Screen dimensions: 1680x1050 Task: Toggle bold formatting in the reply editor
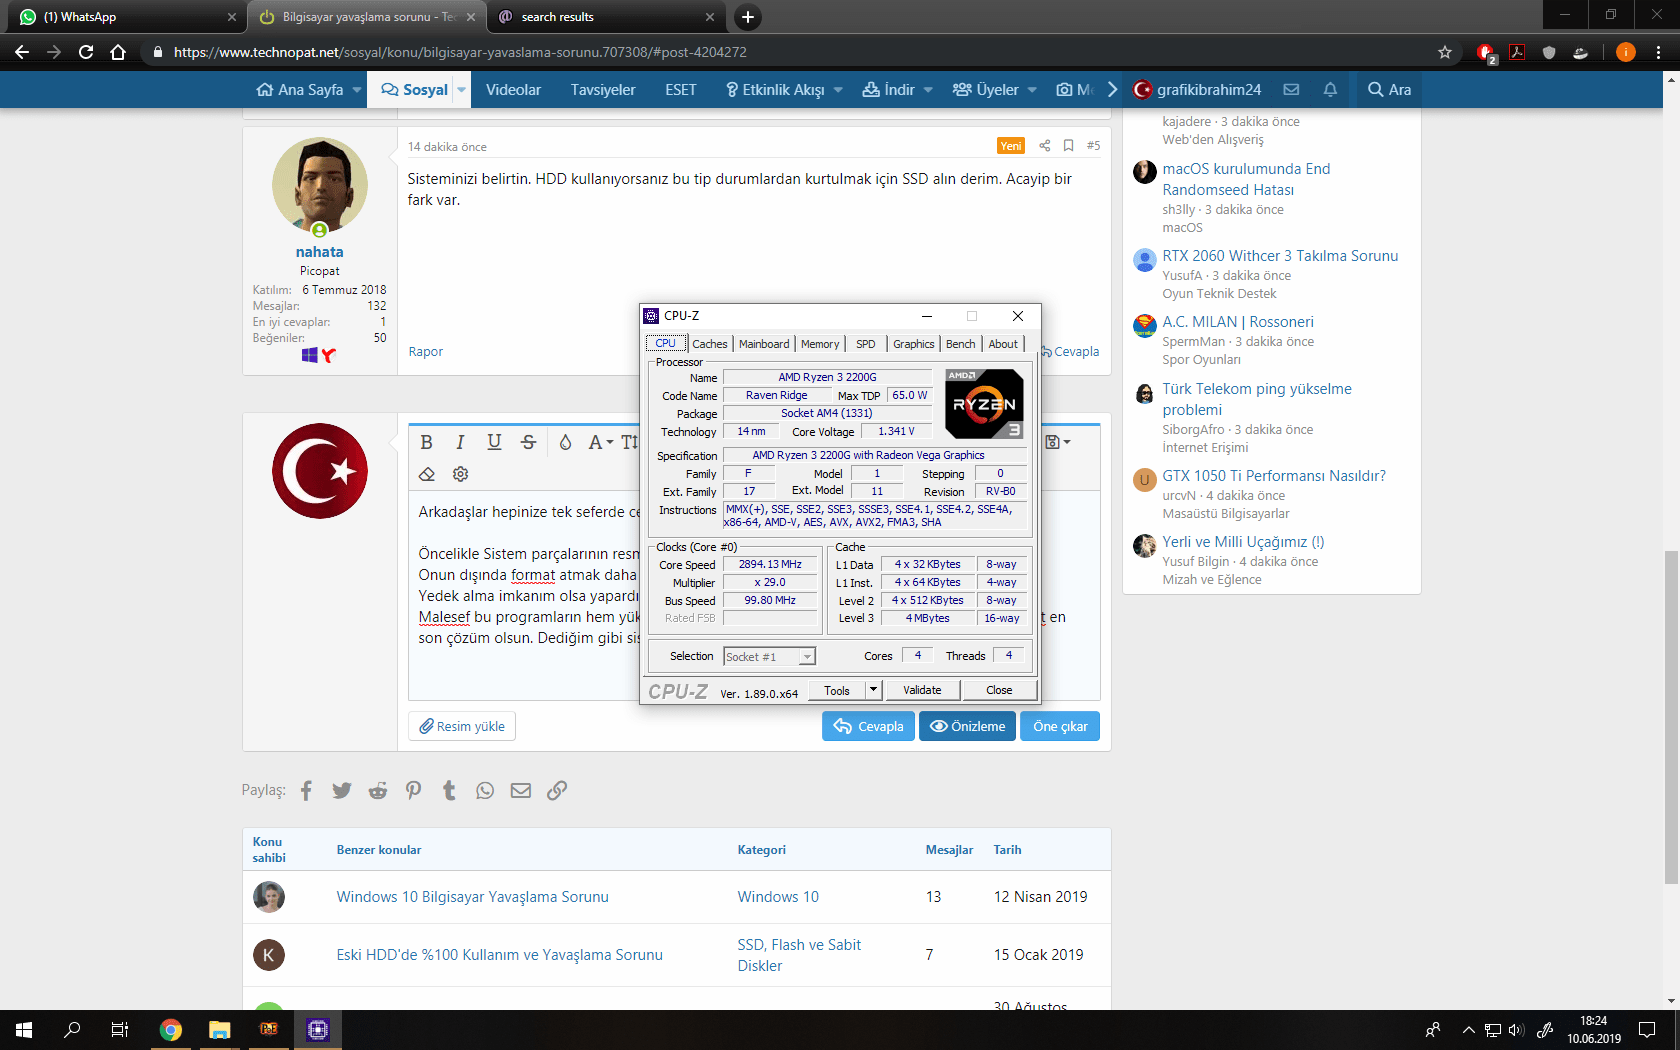427,442
